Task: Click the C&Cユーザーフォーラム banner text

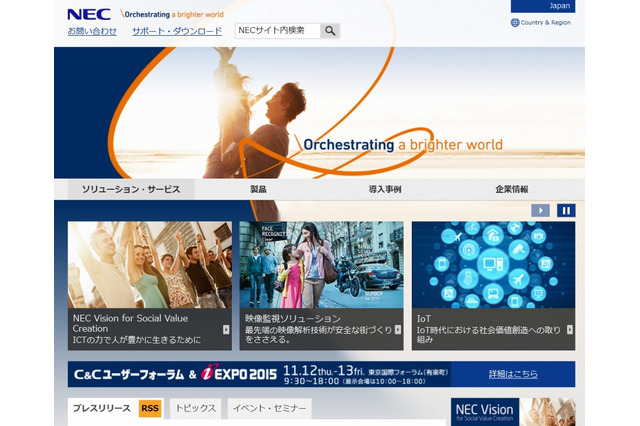Action: pos(129,374)
